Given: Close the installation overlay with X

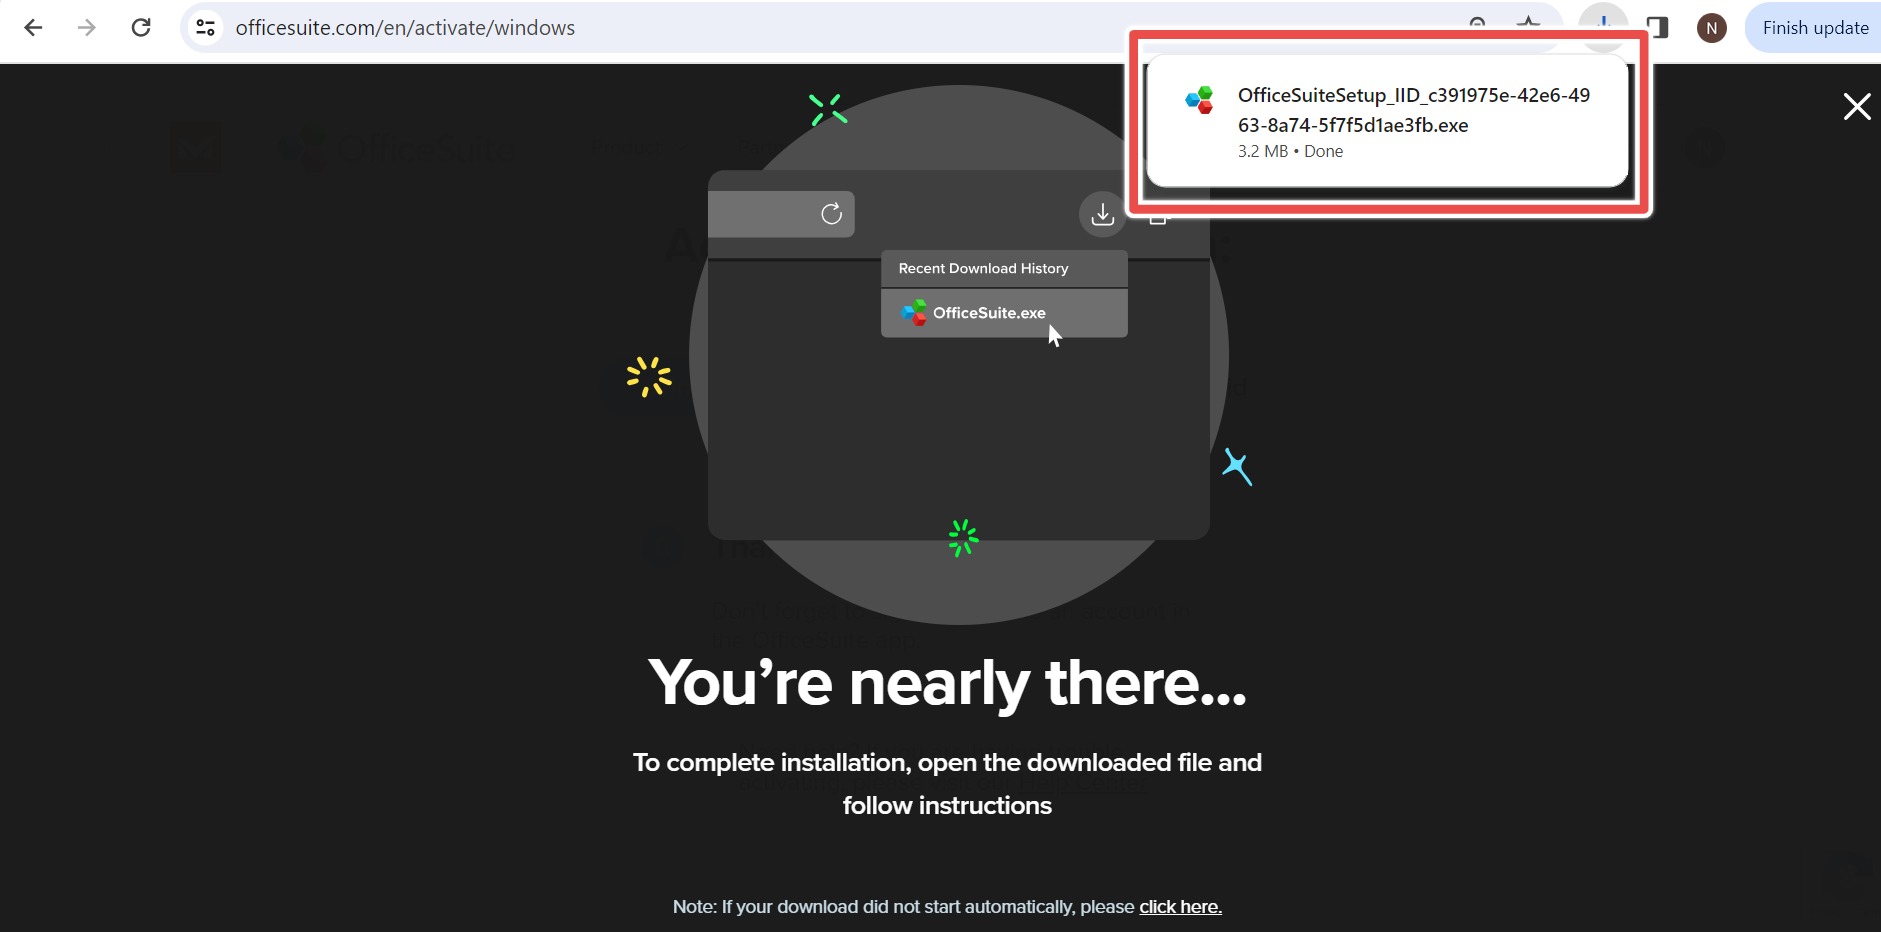Looking at the screenshot, I should click(x=1857, y=107).
